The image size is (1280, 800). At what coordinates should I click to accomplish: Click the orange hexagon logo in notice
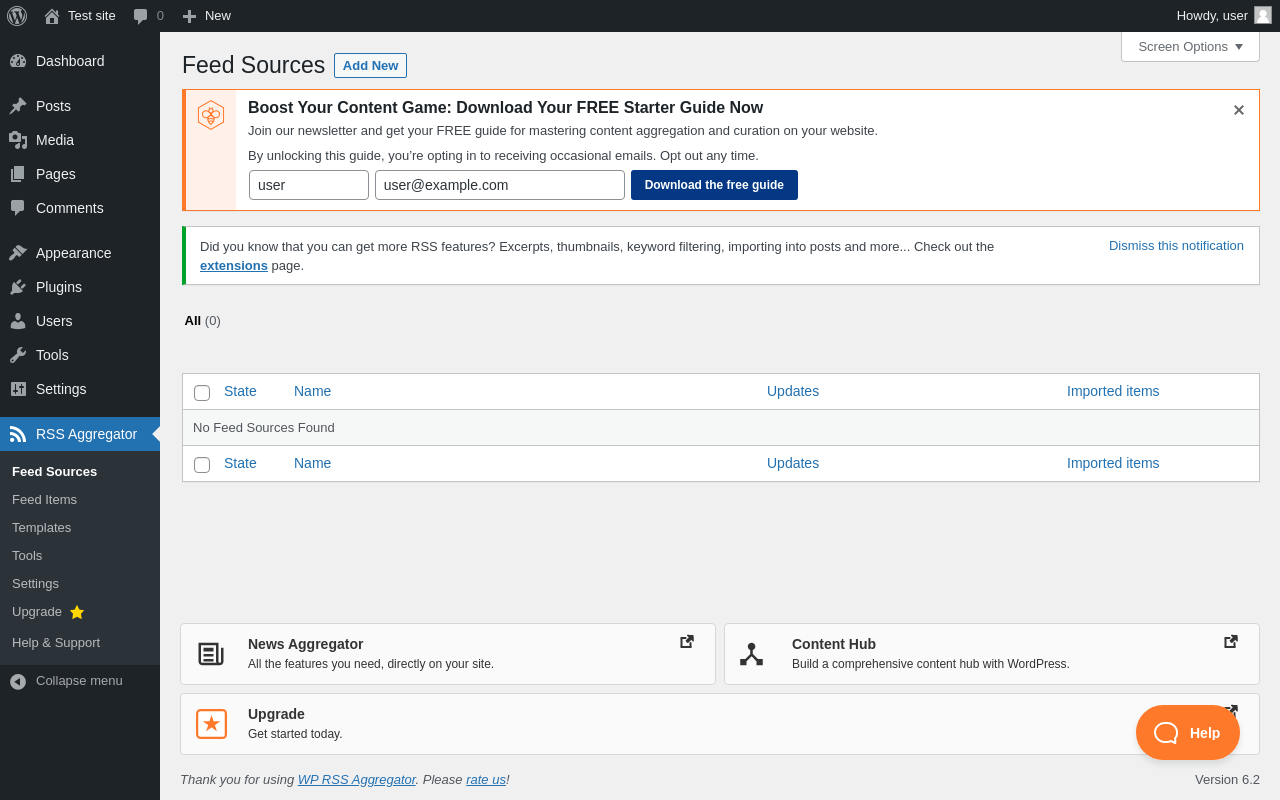[x=211, y=115]
